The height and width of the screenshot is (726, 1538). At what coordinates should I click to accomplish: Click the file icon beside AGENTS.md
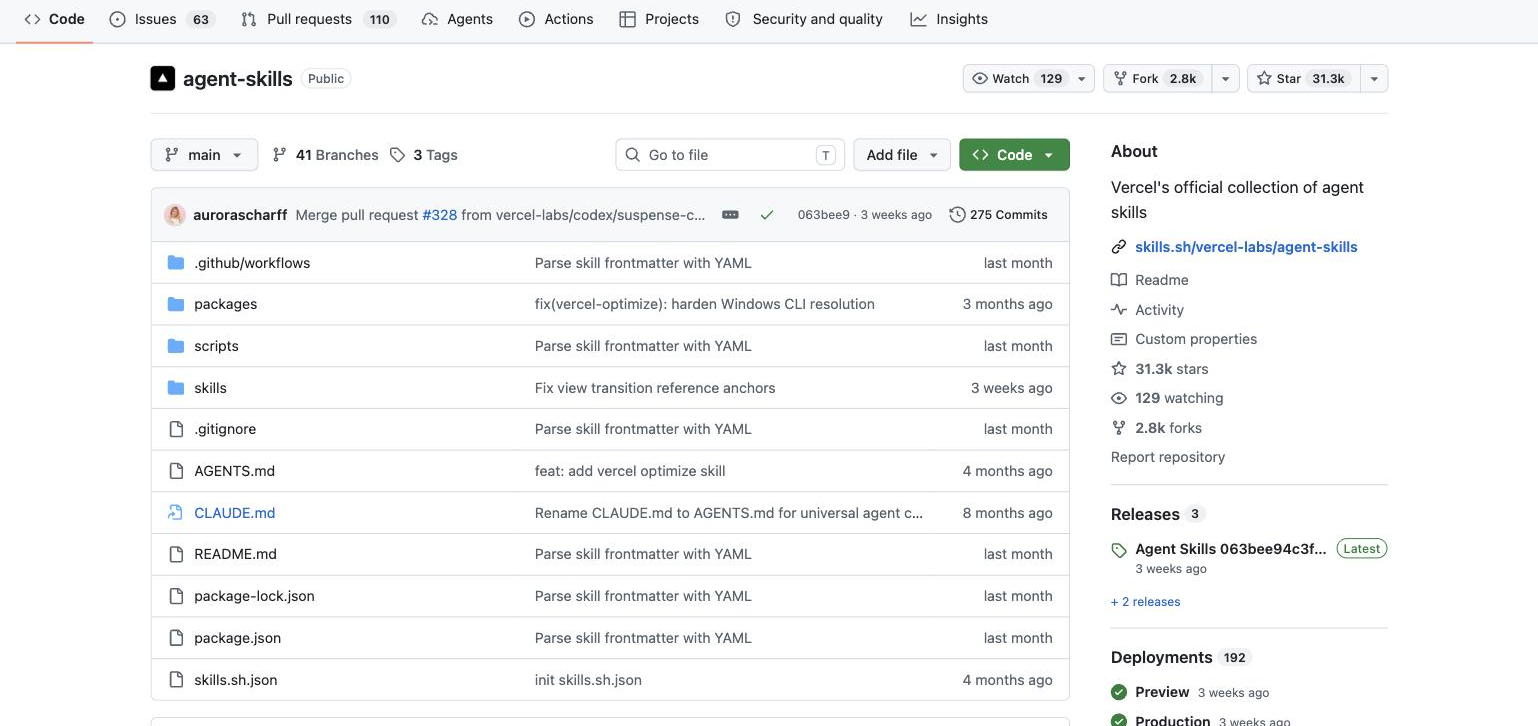tap(176, 471)
